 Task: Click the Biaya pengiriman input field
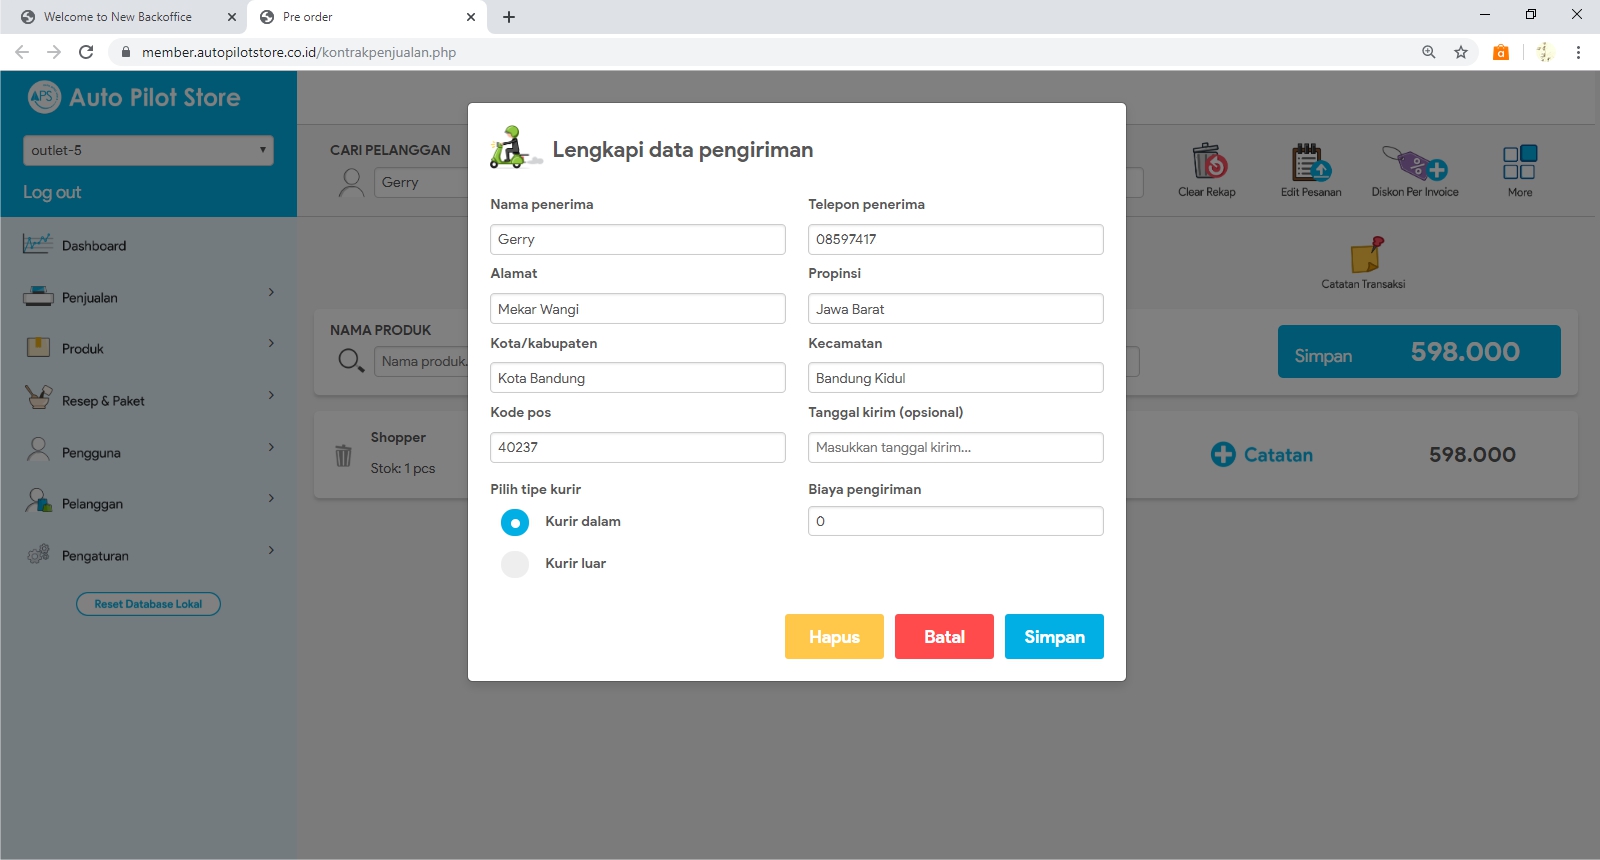coord(955,521)
